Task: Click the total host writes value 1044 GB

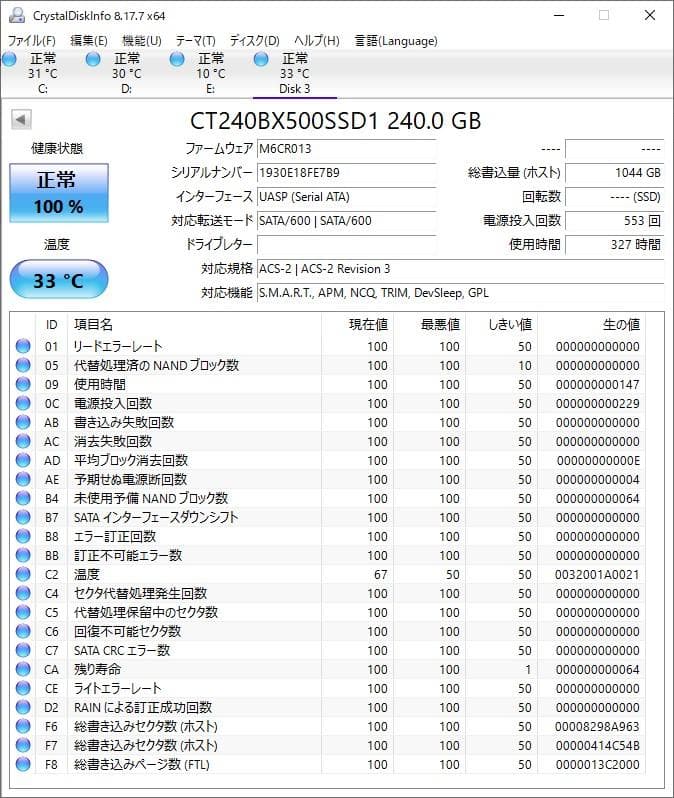Action: [614, 173]
